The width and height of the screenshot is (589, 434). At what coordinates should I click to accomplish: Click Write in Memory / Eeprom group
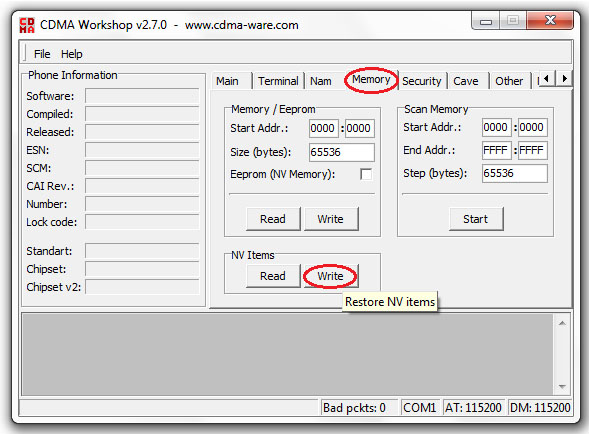331,219
